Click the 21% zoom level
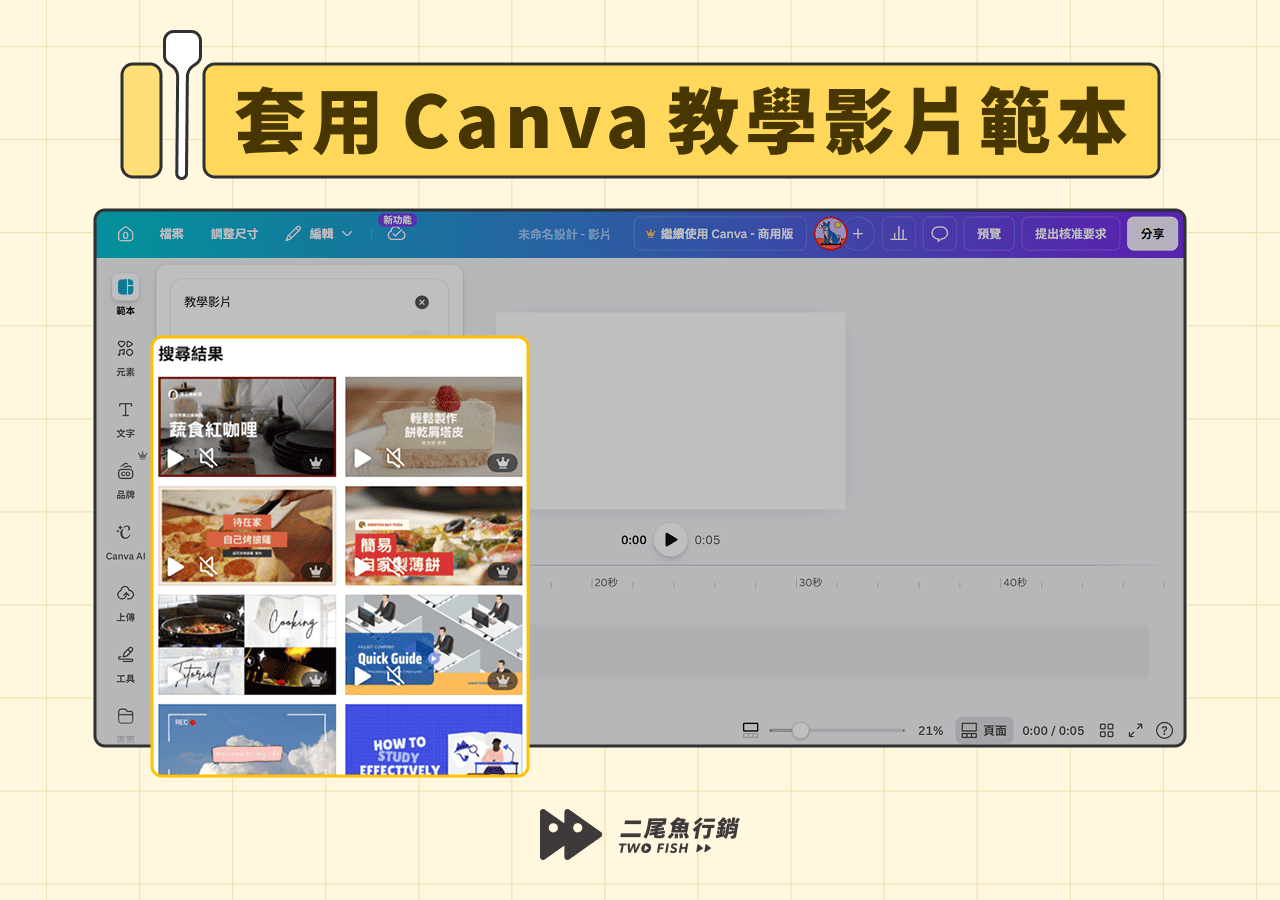Image resolution: width=1280 pixels, height=900 pixels. 931,731
